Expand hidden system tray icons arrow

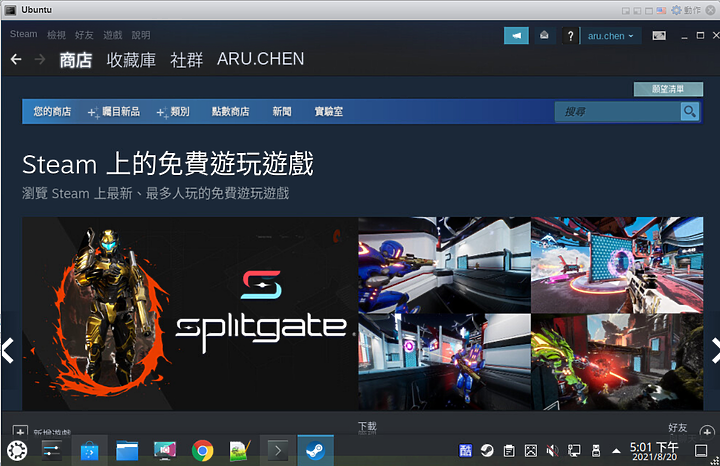(616, 451)
